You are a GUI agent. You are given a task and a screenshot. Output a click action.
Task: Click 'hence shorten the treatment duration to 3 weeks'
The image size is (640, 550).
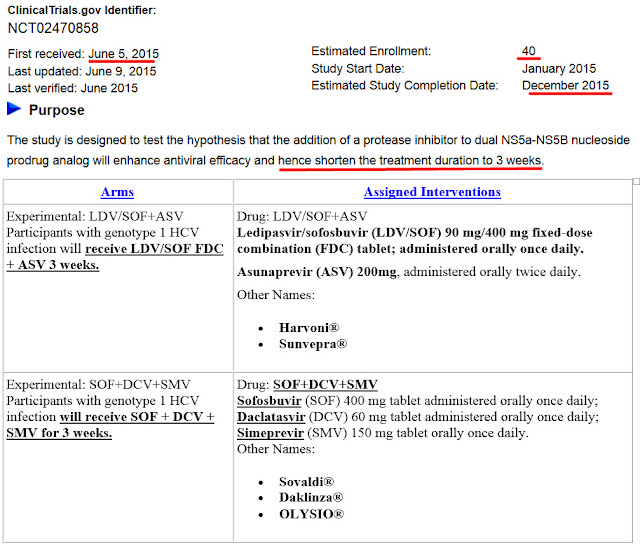point(410,160)
